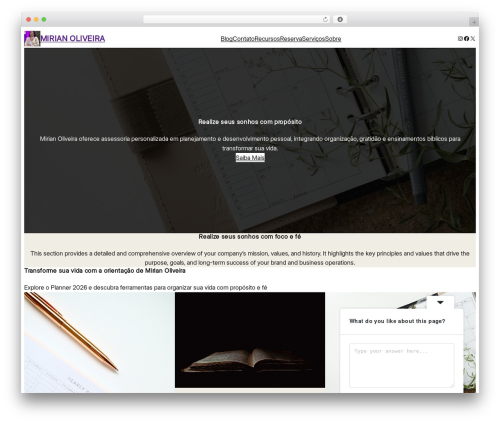500x423 pixels.
Task: Click the red close window button
Action: pos(29,20)
